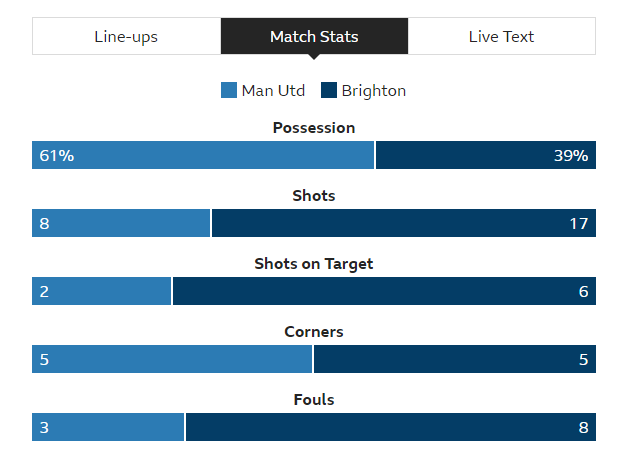Click the Brighton corners bar
Image resolution: width=631 pixels, height=469 pixels.
pos(455,359)
